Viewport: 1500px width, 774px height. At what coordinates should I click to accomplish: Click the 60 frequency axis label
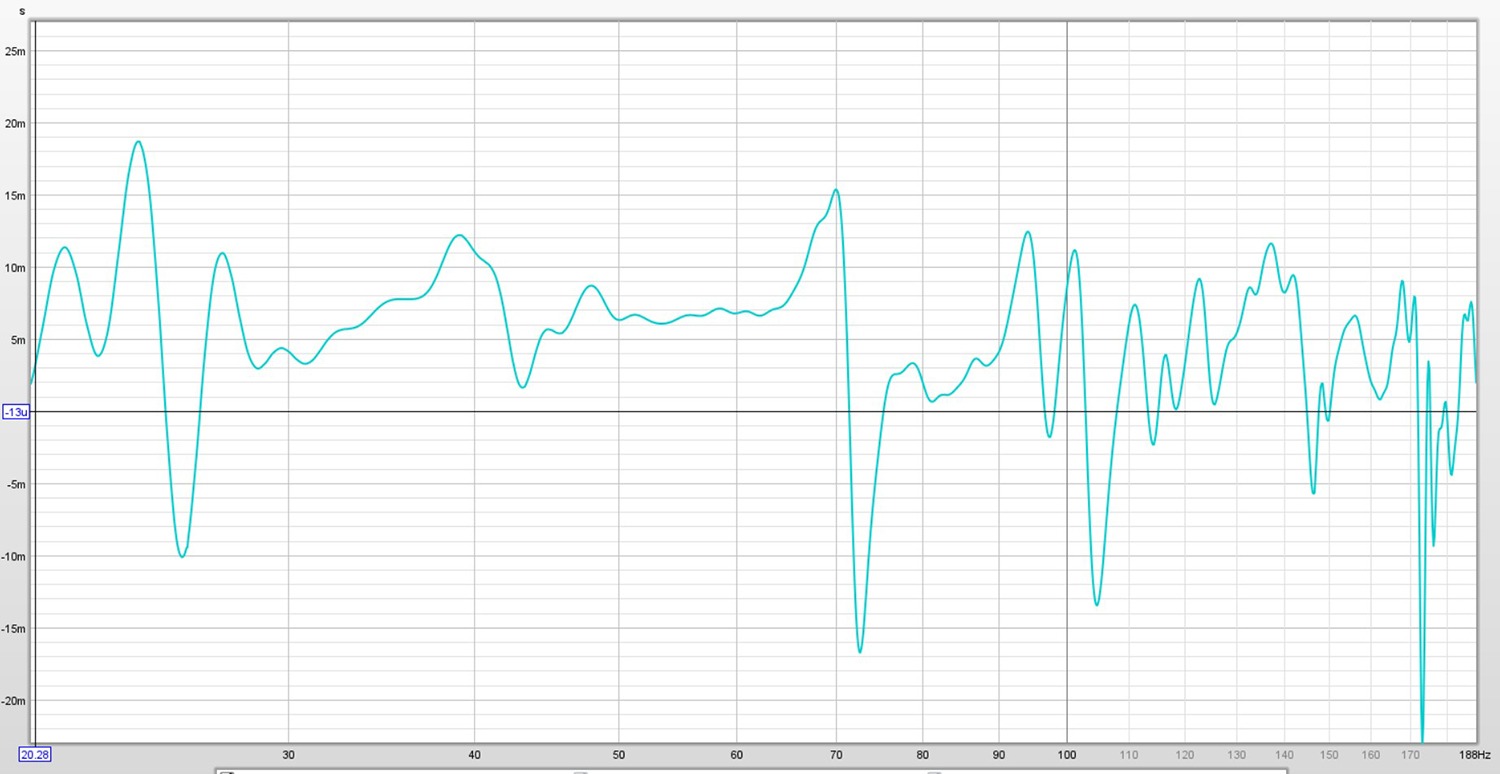point(737,754)
